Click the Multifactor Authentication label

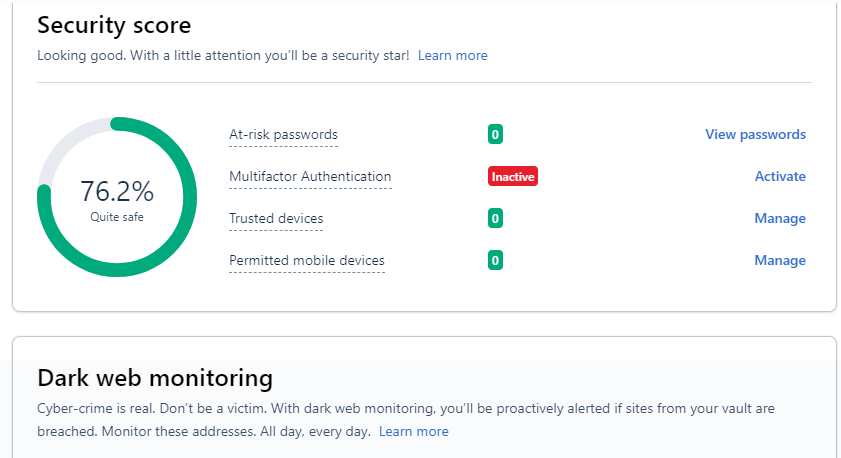pyautogui.click(x=310, y=176)
